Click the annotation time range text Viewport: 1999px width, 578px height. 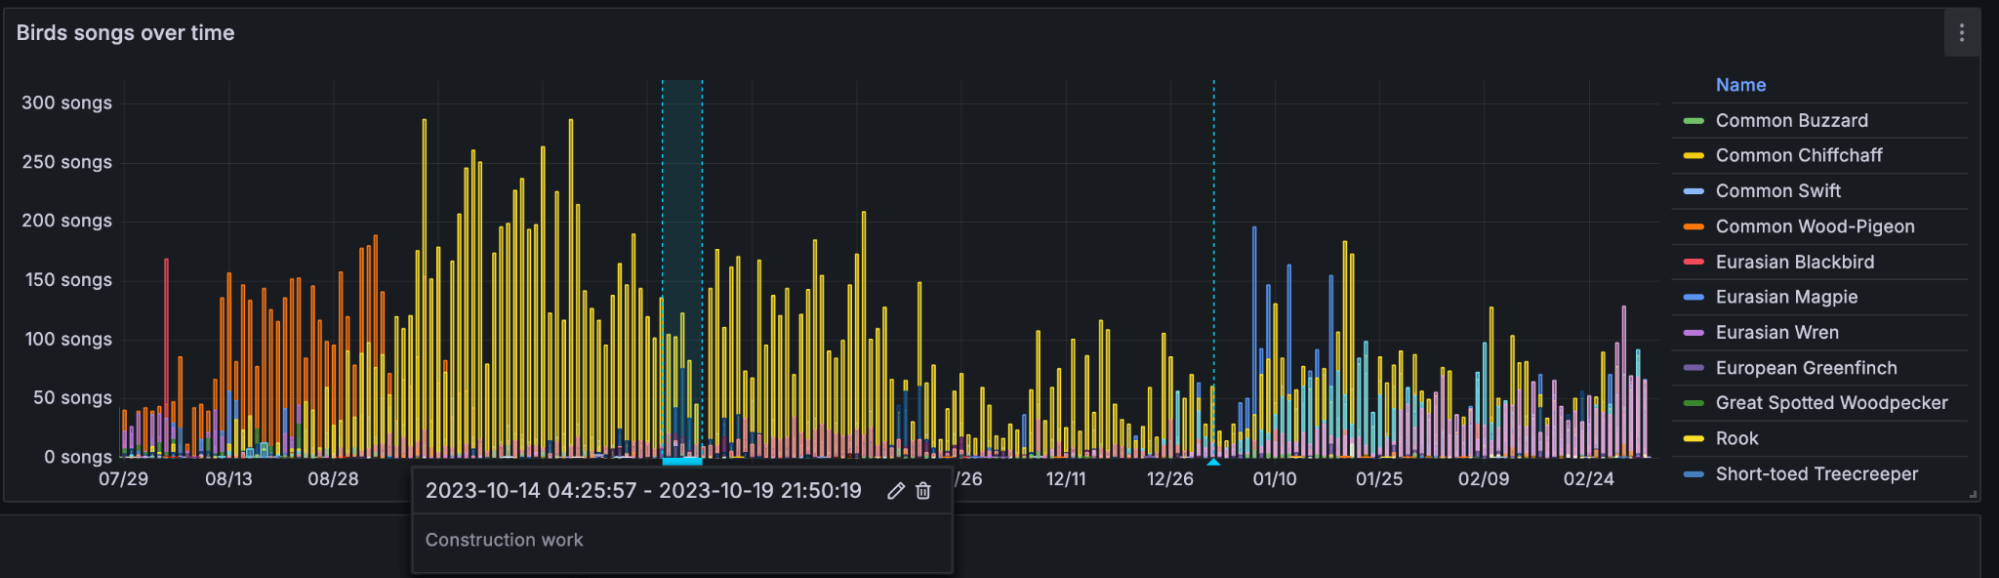tap(643, 491)
